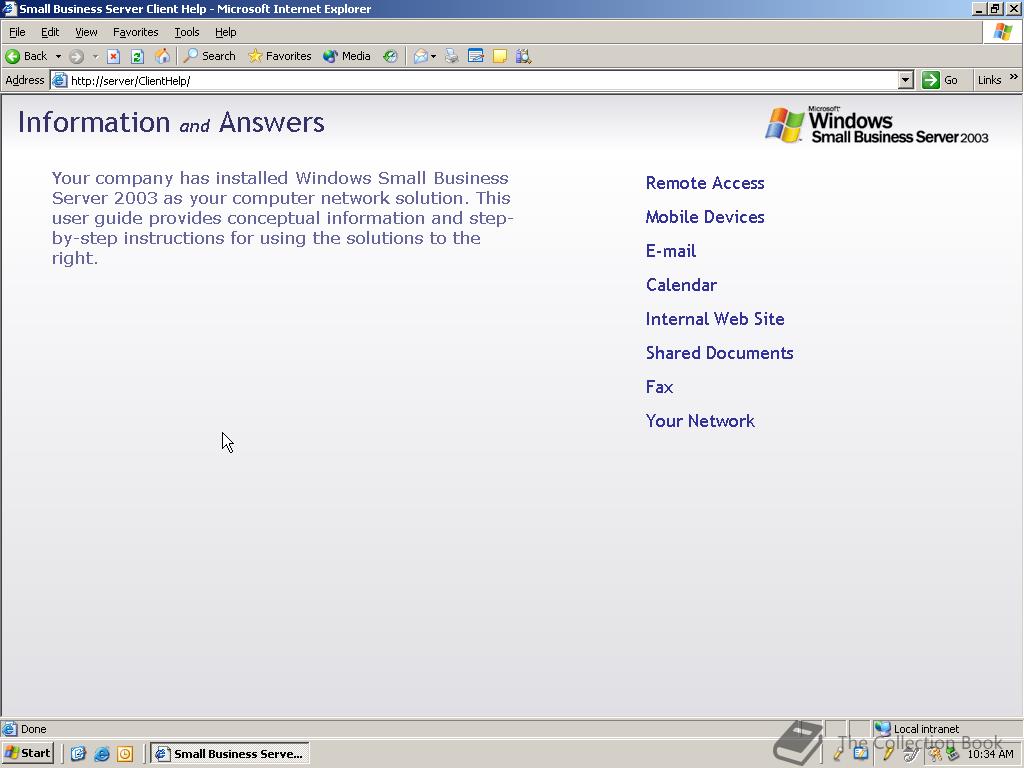Open the Forward history dropdown arrow
This screenshot has height=768, width=1024.
95,56
